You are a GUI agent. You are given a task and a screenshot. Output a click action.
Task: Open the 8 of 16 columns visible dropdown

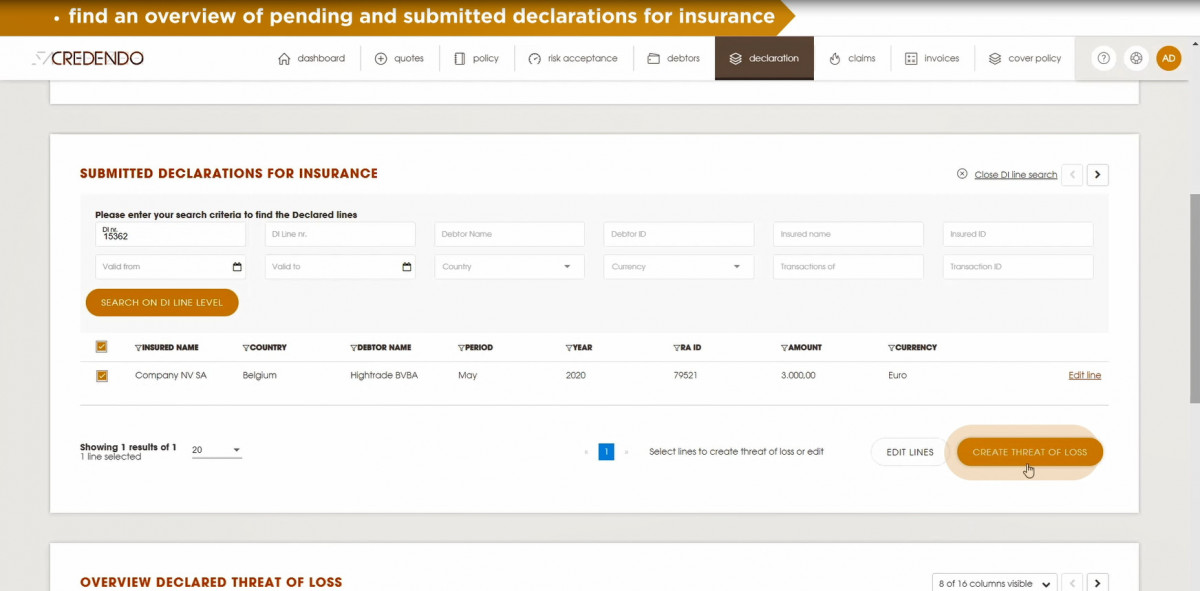[994, 583]
